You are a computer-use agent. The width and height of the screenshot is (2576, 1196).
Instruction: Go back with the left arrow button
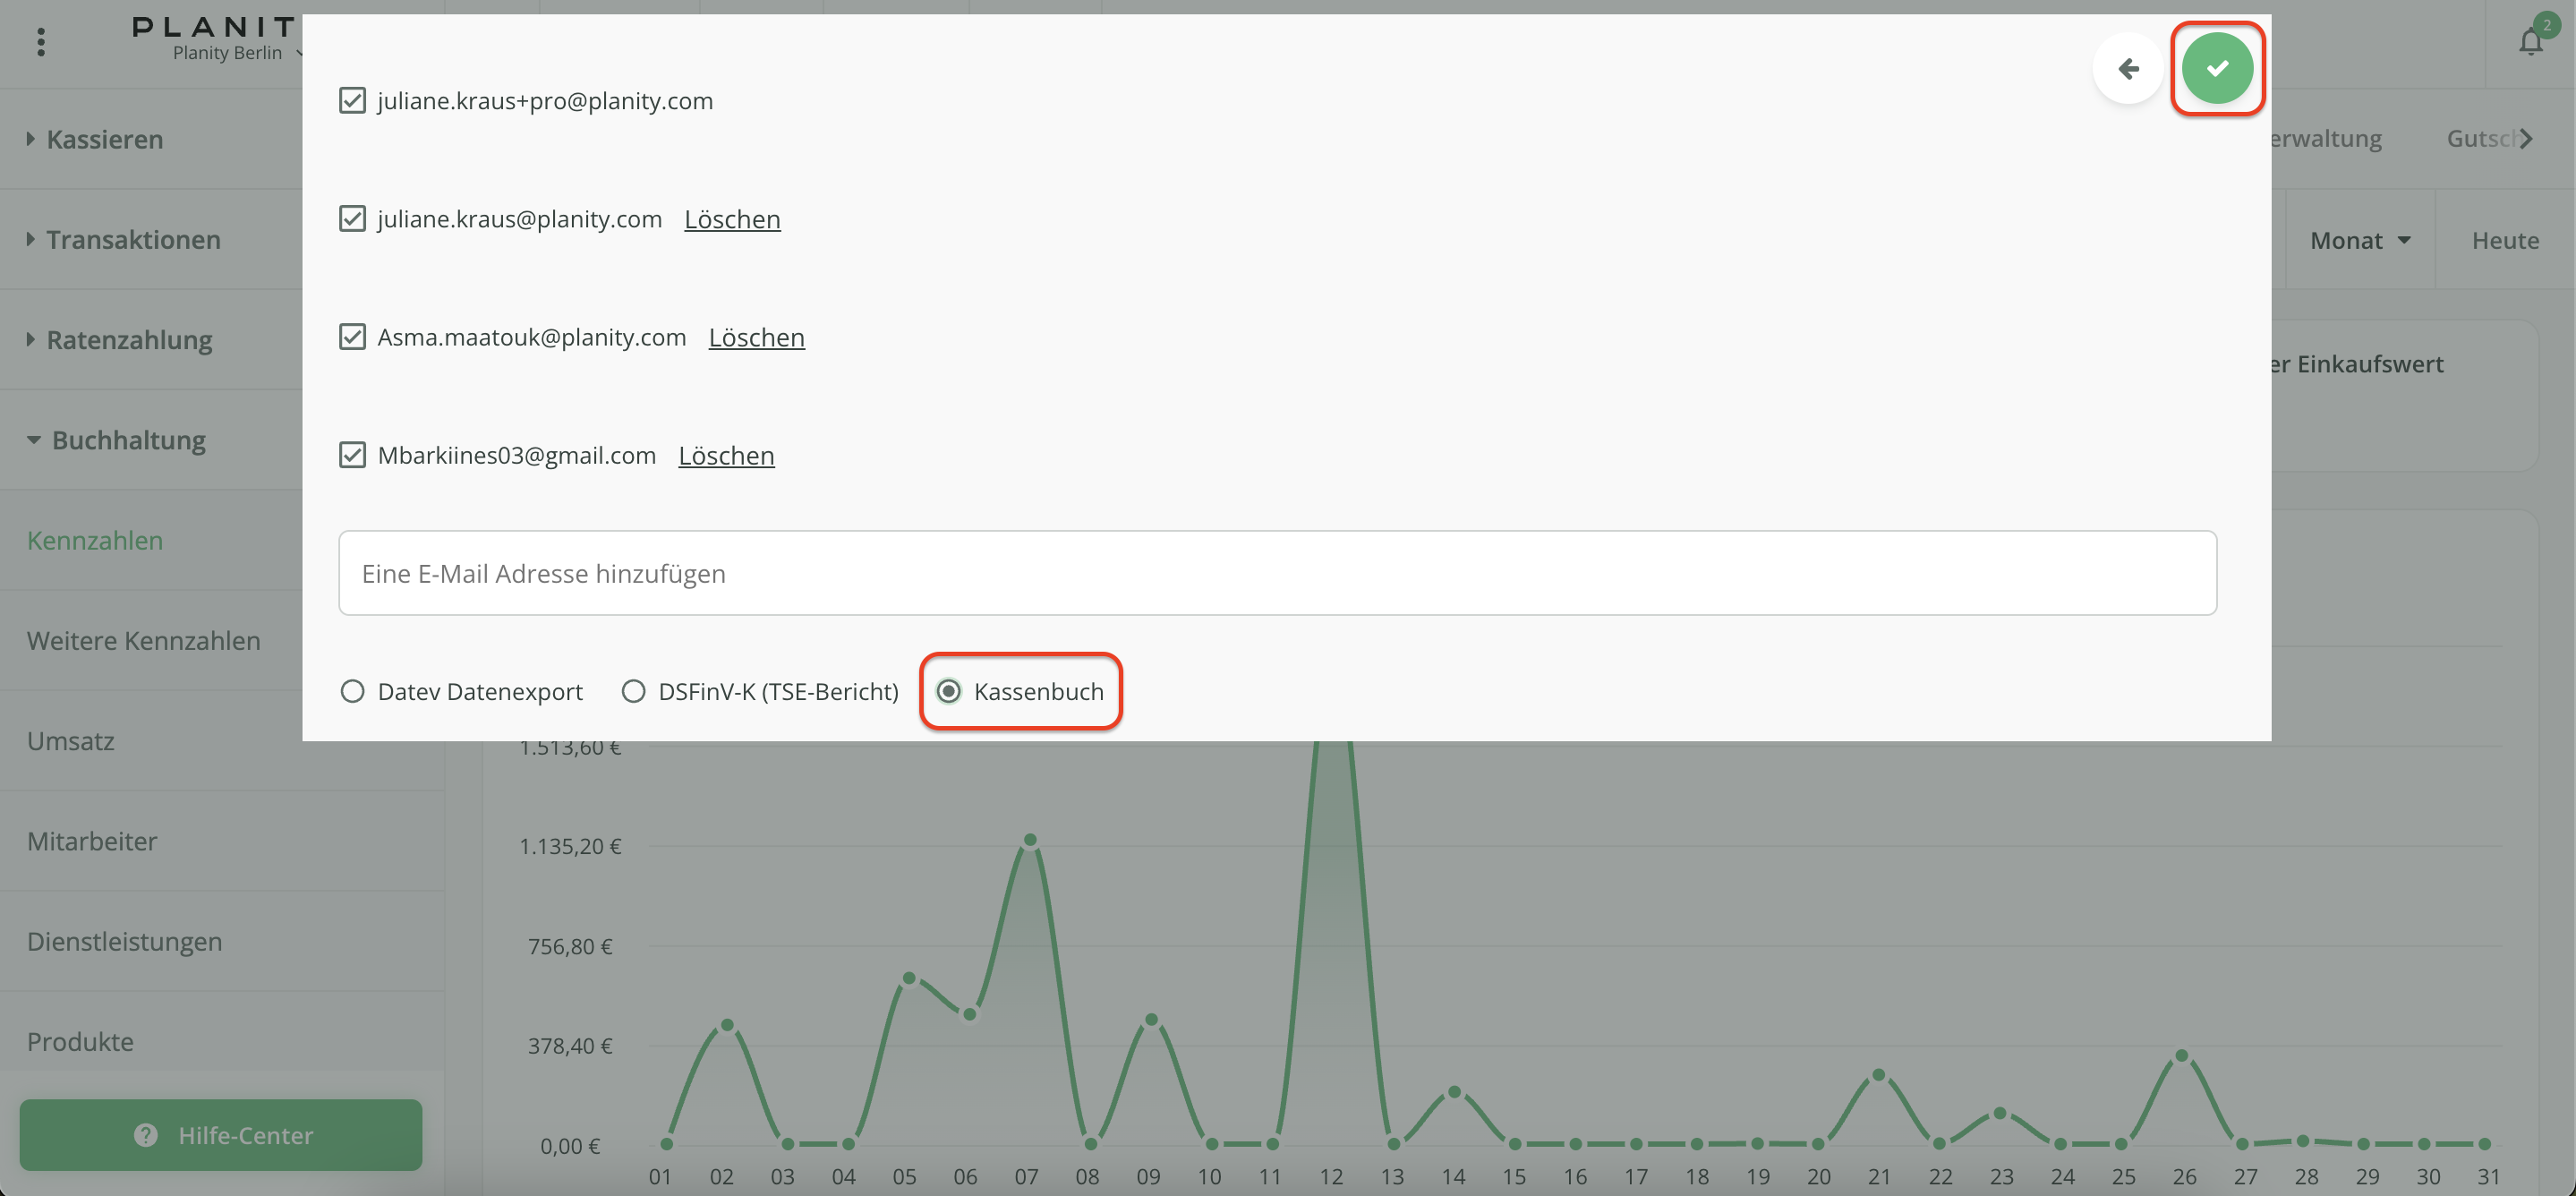pyautogui.click(x=2128, y=68)
